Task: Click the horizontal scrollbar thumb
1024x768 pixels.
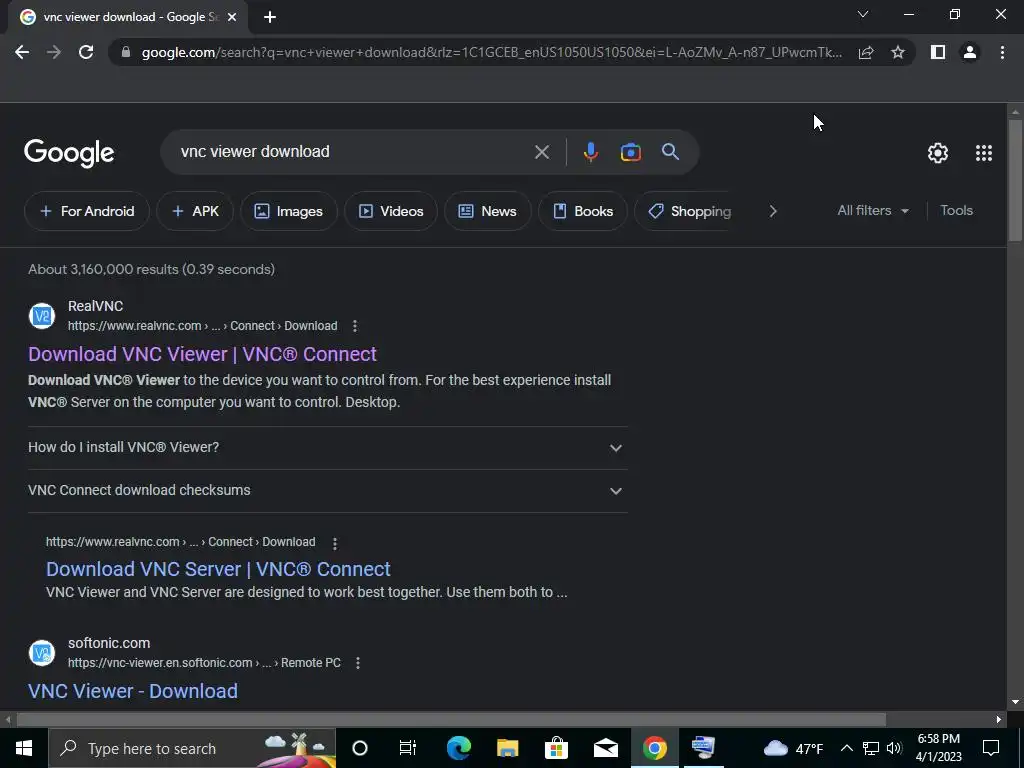Action: (451, 720)
